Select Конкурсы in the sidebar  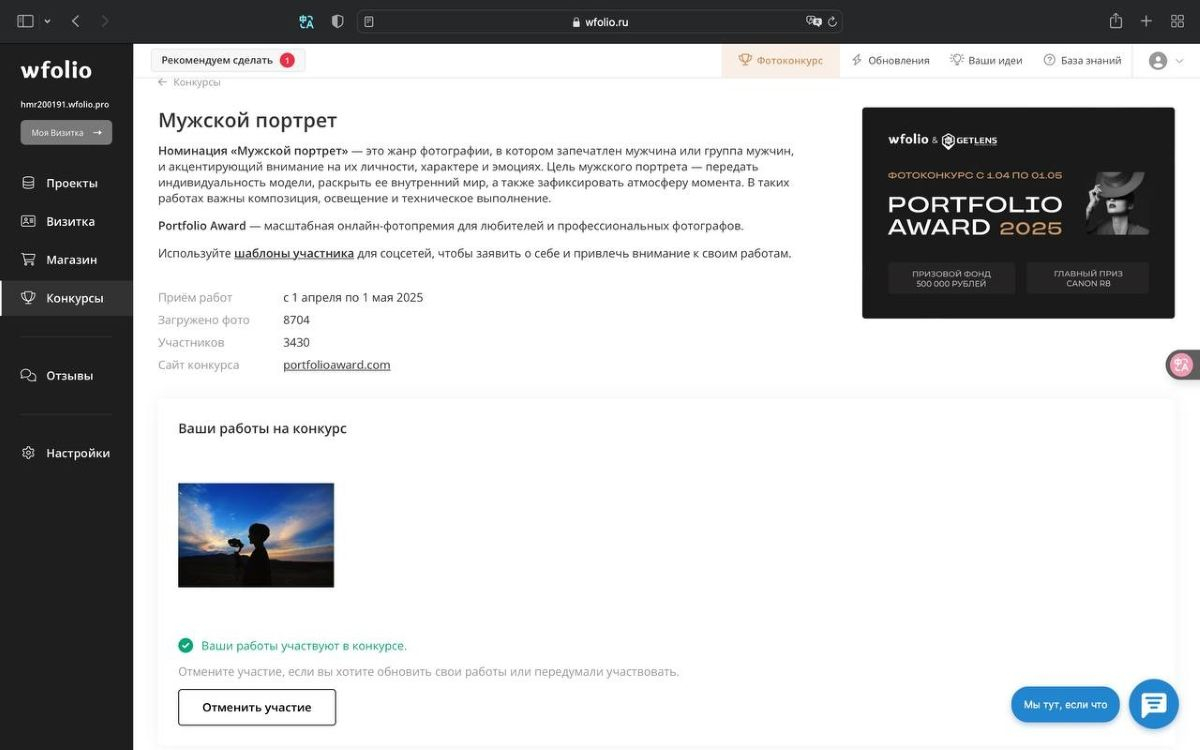tap(66, 298)
